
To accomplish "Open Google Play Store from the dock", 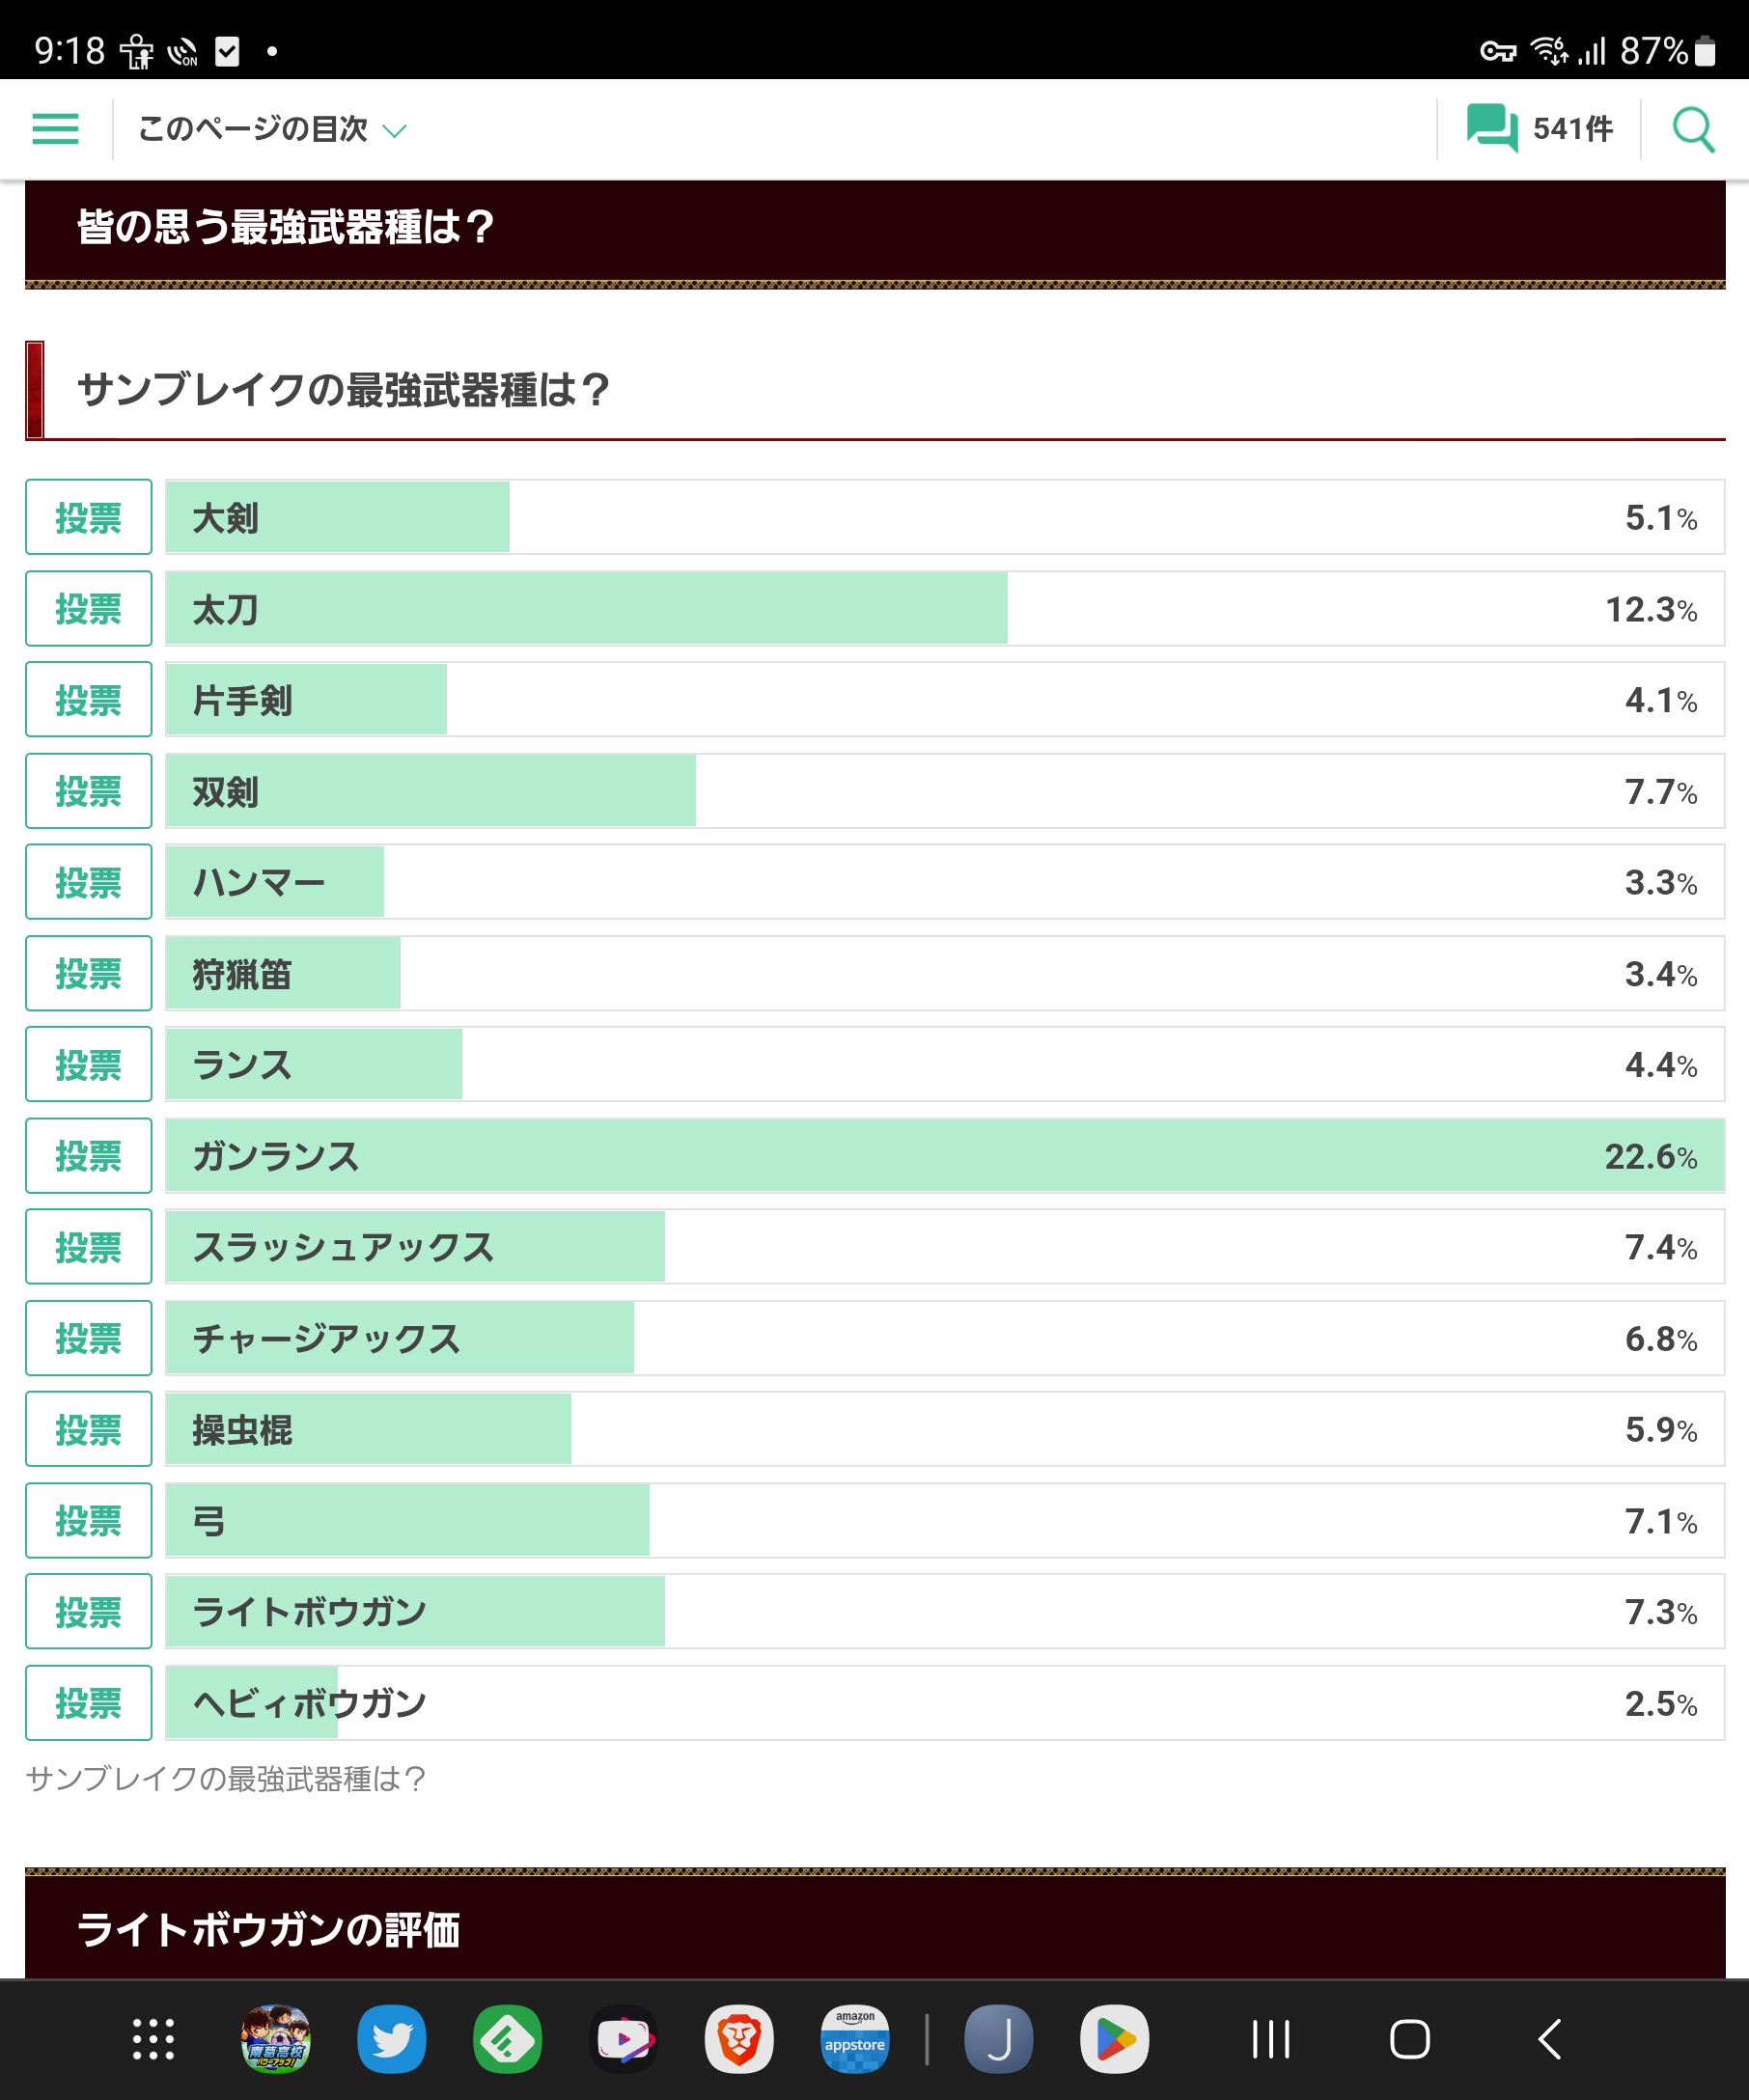I will point(1114,2039).
